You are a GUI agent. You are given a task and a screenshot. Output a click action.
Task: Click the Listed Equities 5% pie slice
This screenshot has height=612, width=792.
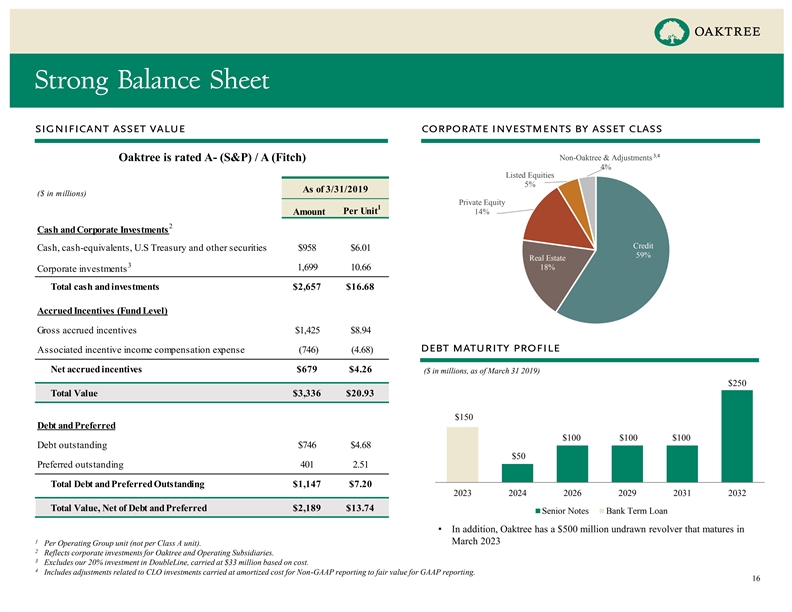coord(568,190)
